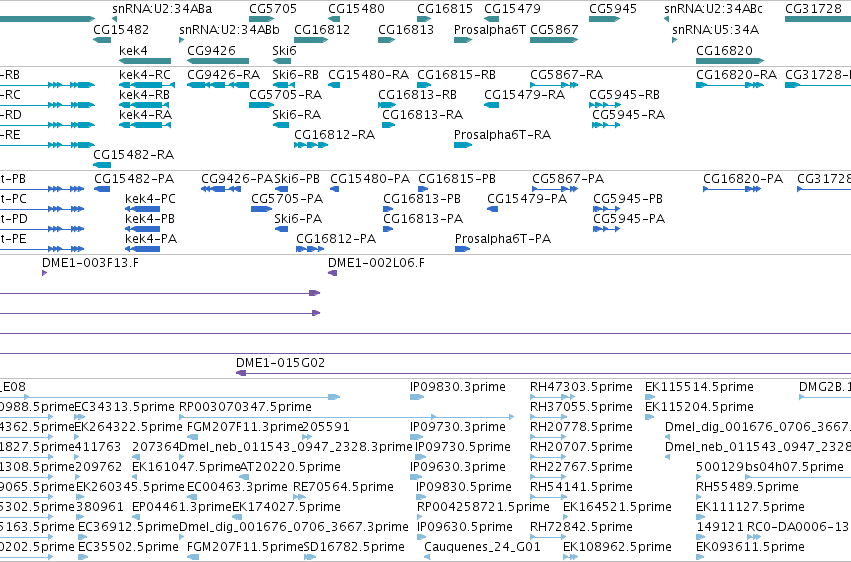The height and width of the screenshot is (562, 851).
Task: Click the CG5945-PB protein label
Action: 628,199
